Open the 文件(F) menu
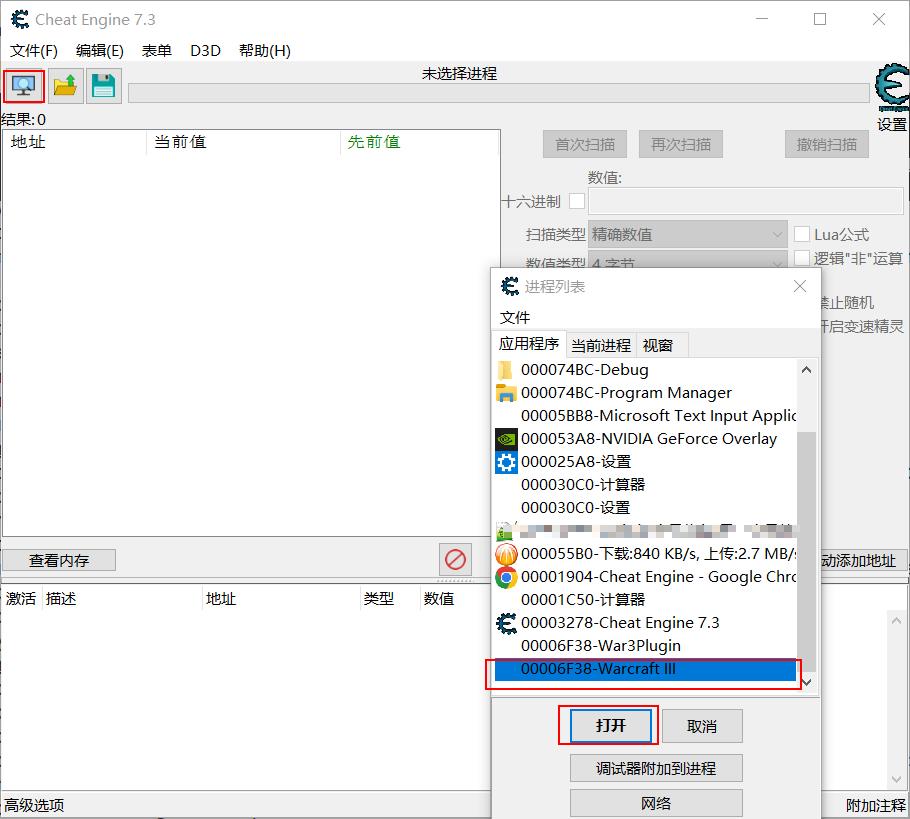This screenshot has height=819, width=910. tap(34, 51)
